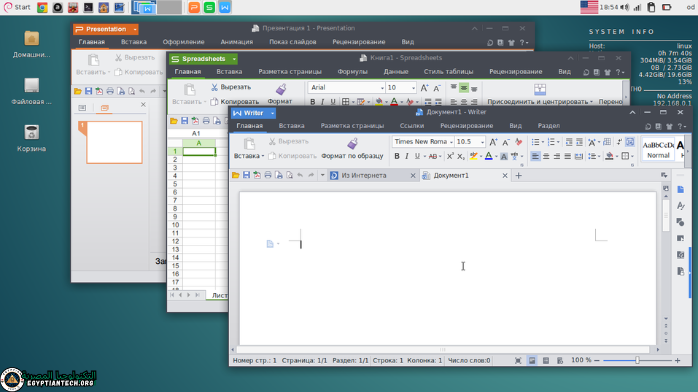
Task: Click Копировать in Spreadsheets ribbon
Action: point(235,101)
